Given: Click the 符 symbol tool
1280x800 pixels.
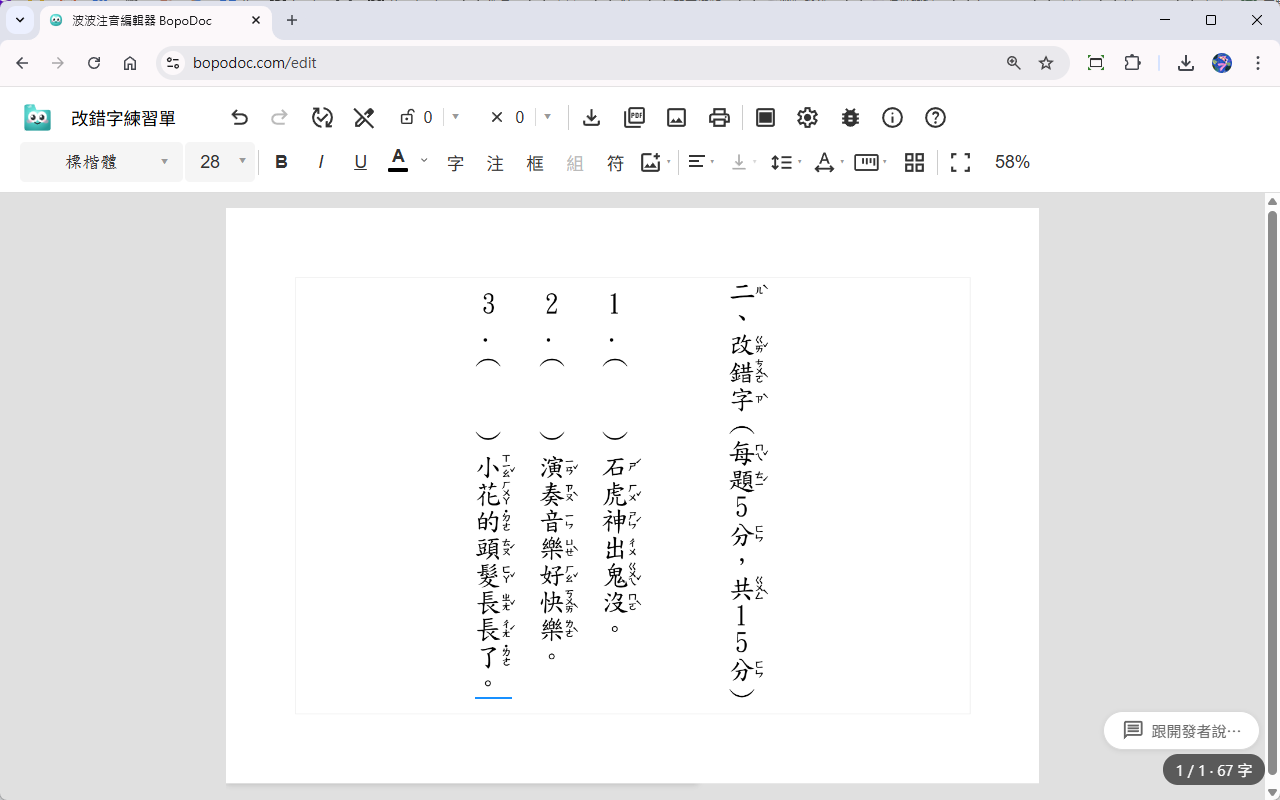Looking at the screenshot, I should pyautogui.click(x=615, y=162).
